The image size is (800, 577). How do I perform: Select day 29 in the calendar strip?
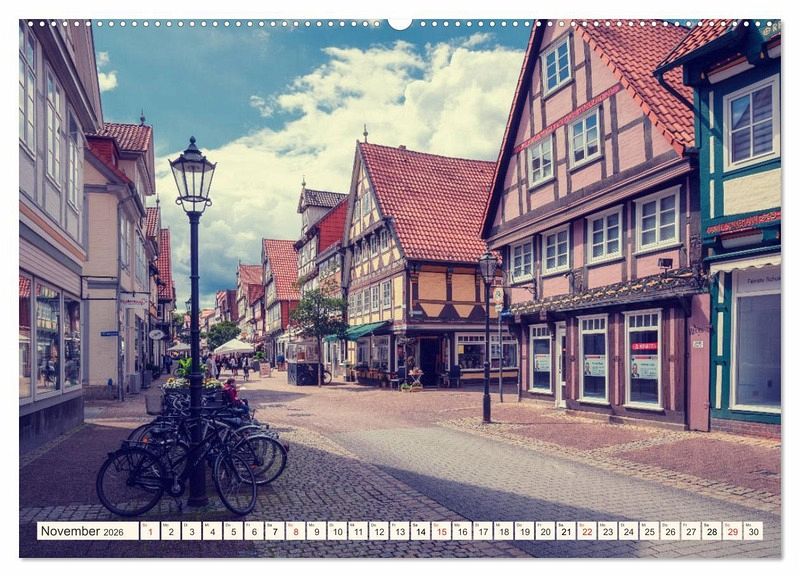pos(732,531)
